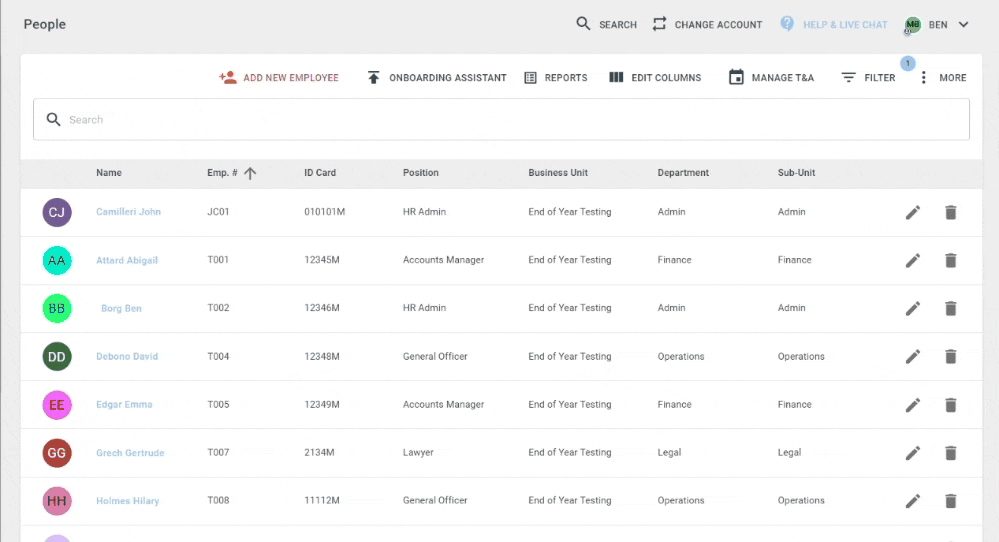The width and height of the screenshot is (999, 542).
Task: Click the Manage T&A calendar icon
Action: point(736,77)
